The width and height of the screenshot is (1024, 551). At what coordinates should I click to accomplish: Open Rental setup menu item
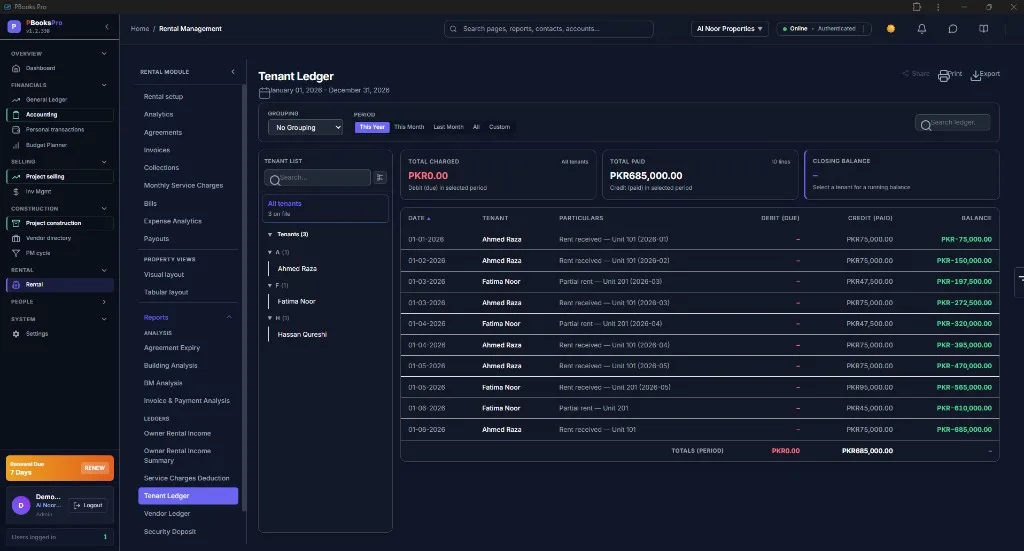click(x=163, y=97)
